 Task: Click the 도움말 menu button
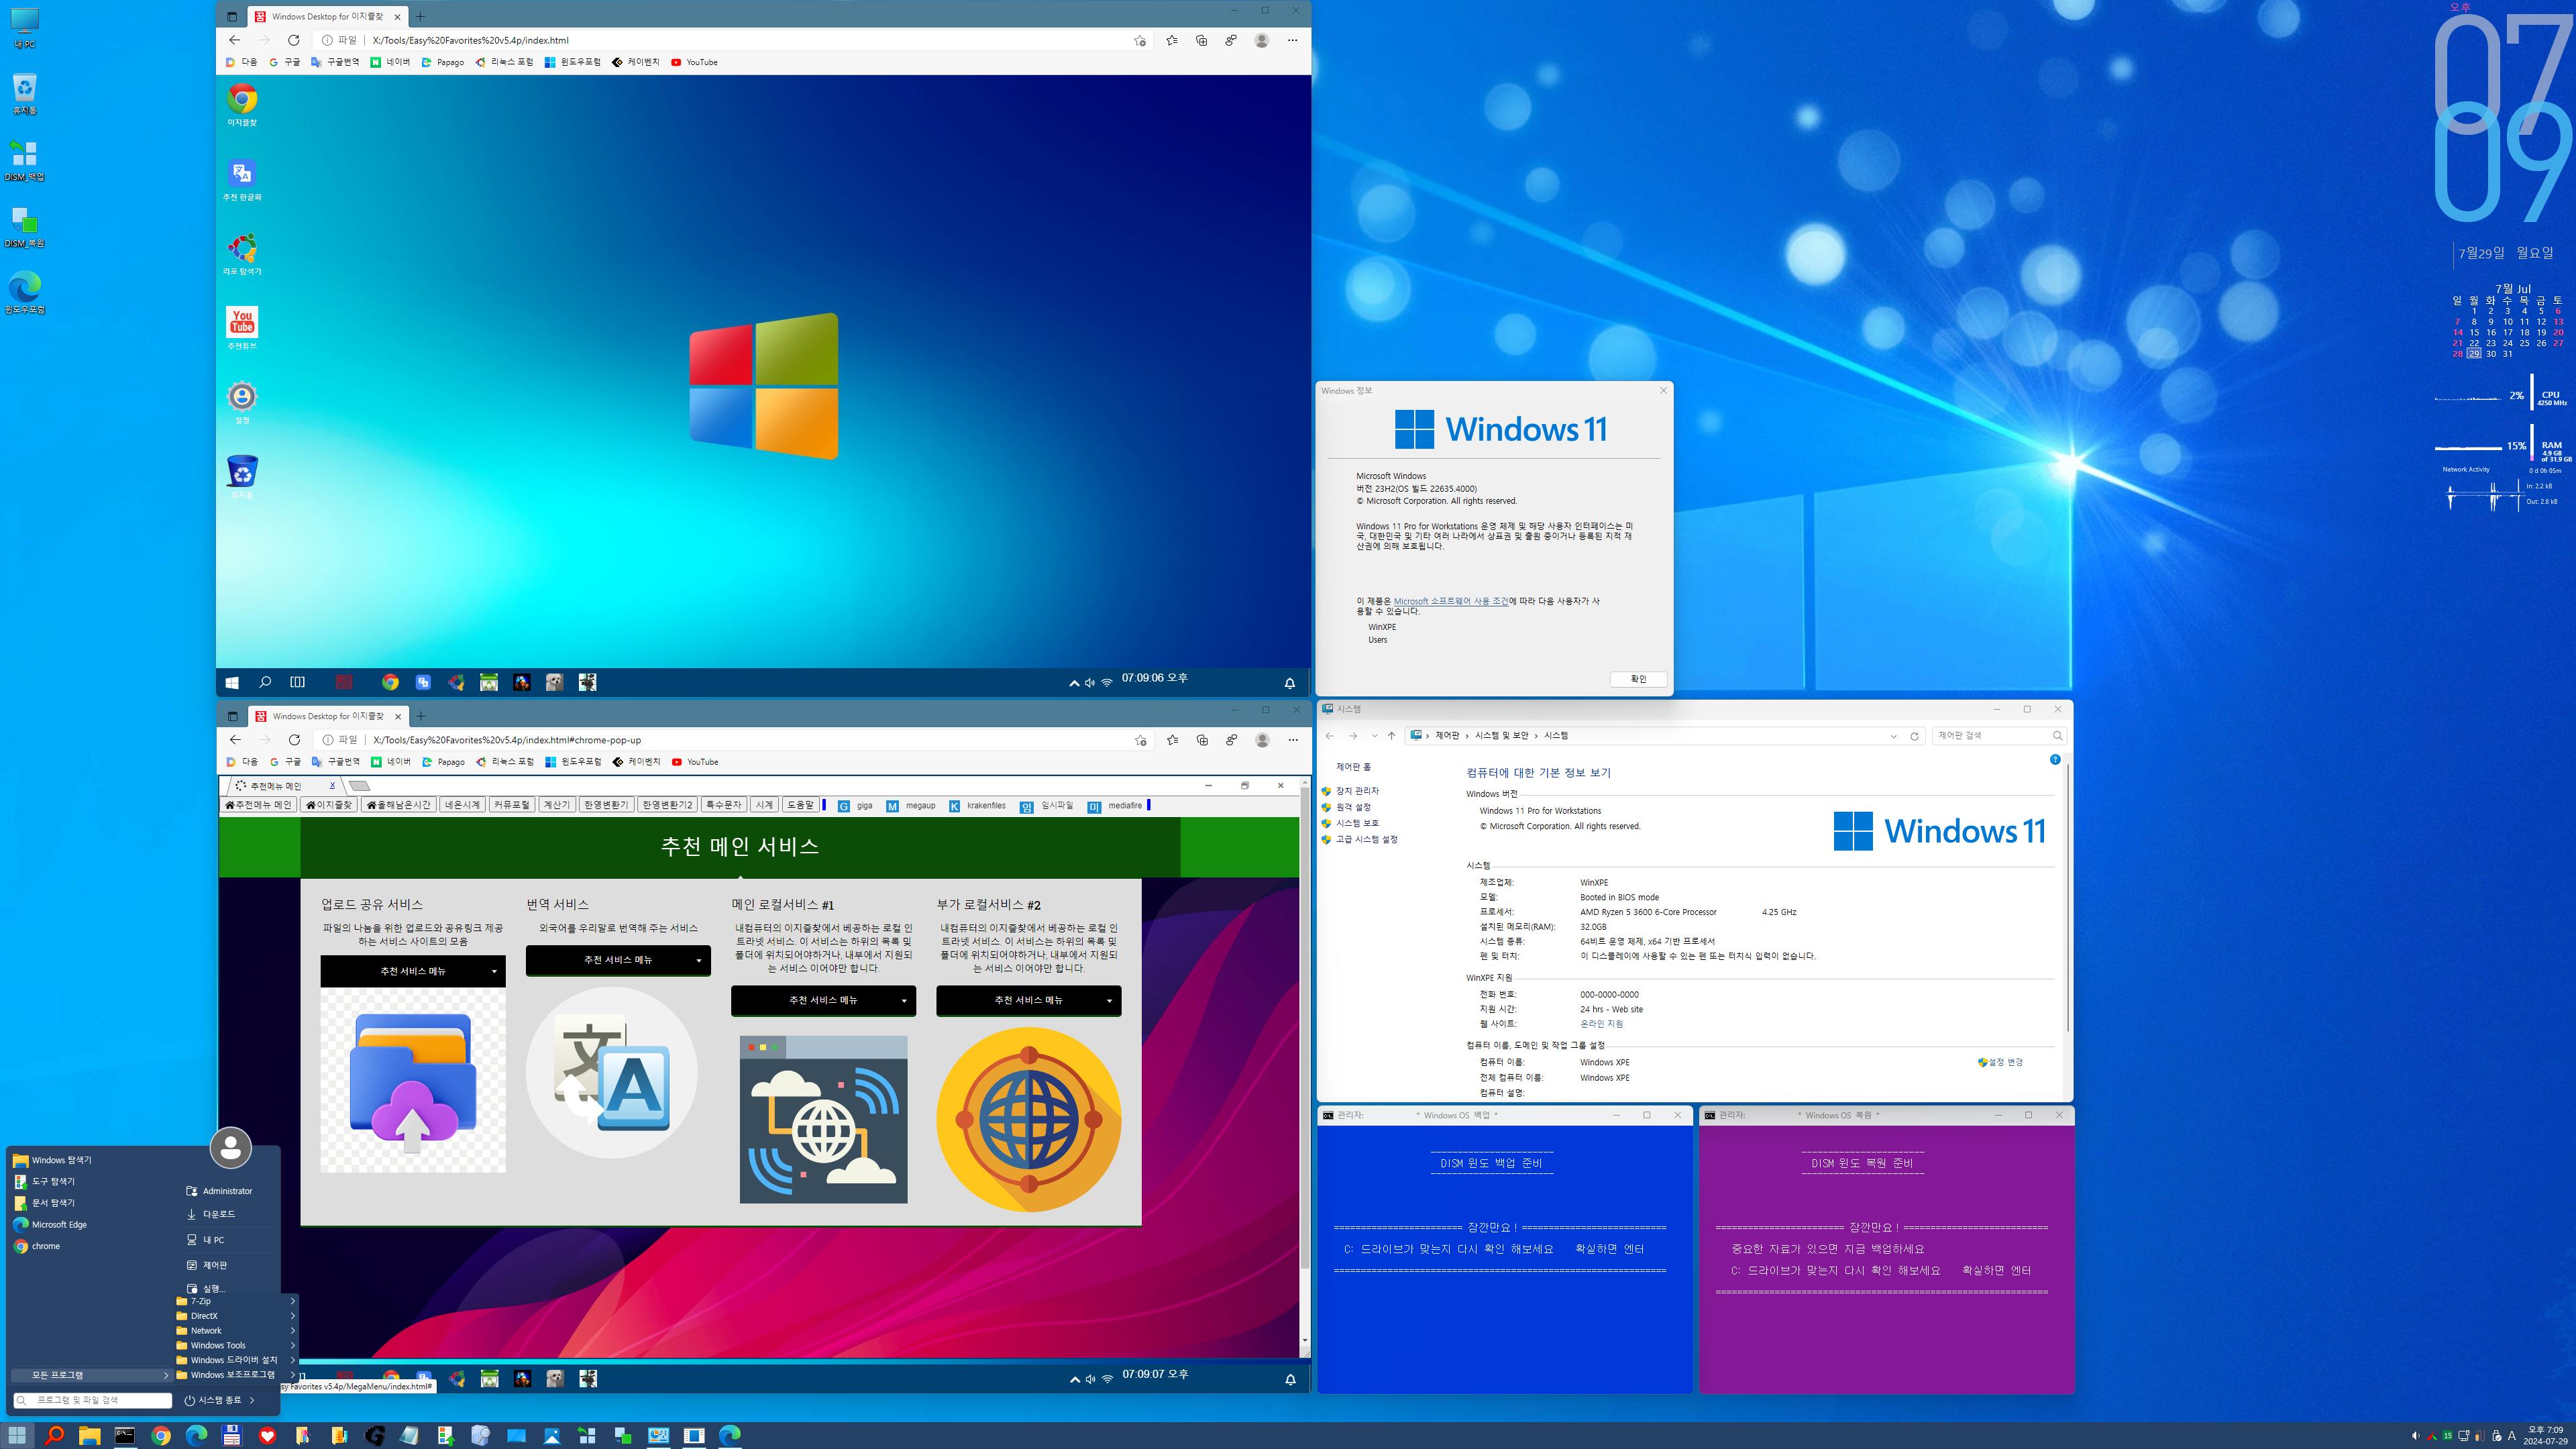tap(800, 805)
